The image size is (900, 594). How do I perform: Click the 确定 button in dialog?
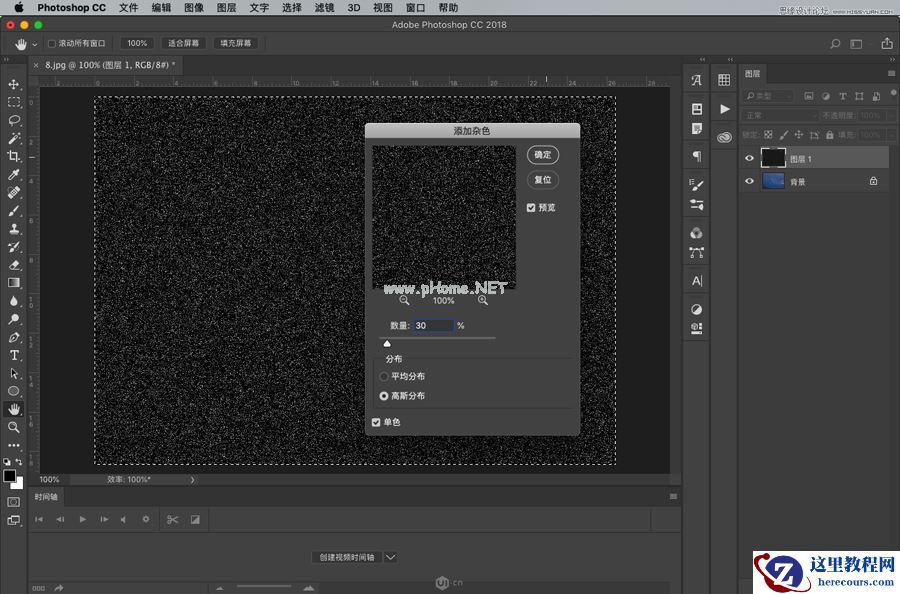click(543, 155)
